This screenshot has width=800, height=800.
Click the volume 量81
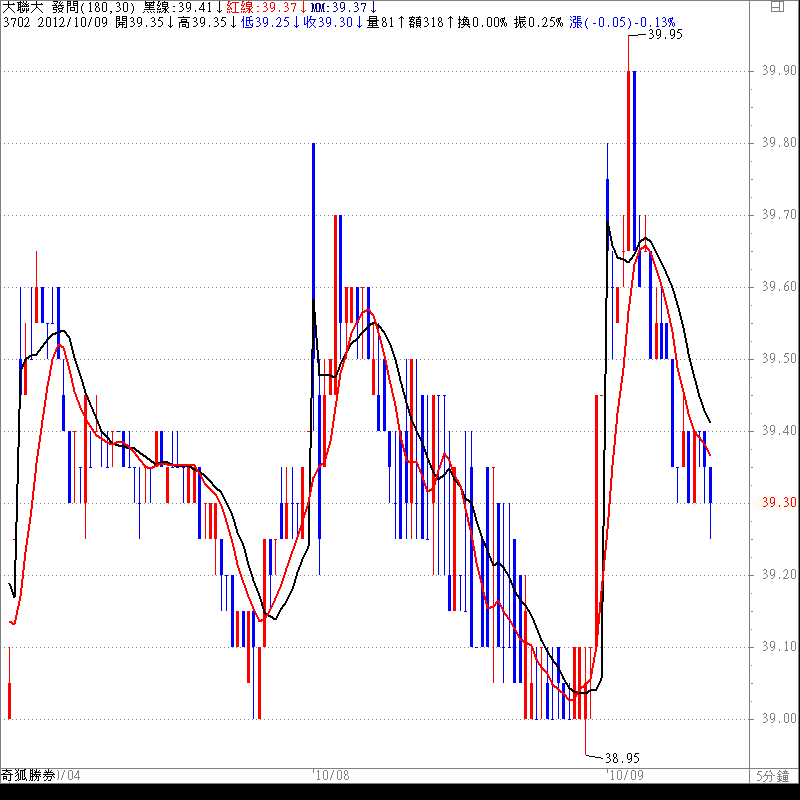(385, 22)
